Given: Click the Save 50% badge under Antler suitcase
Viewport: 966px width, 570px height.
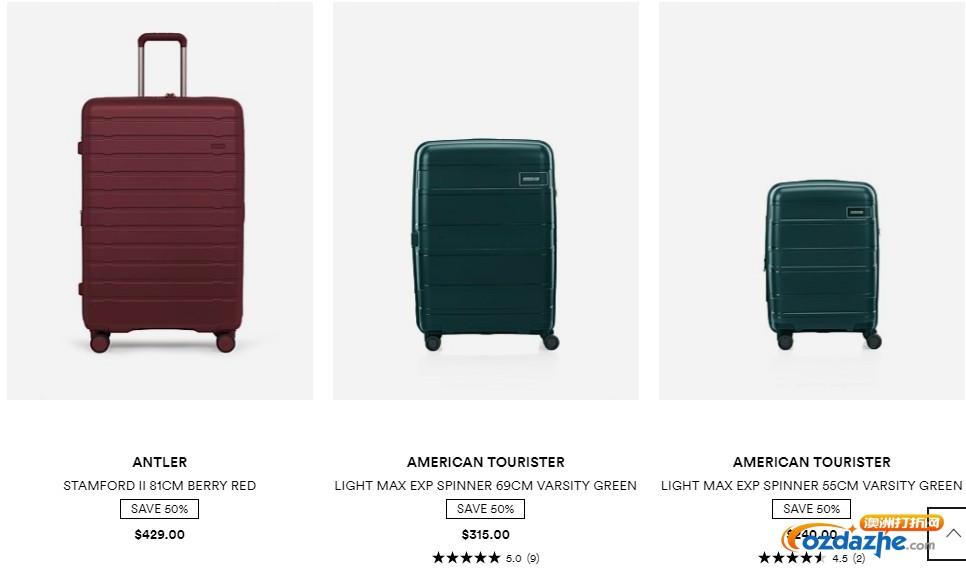Looking at the screenshot, I should point(160,509).
